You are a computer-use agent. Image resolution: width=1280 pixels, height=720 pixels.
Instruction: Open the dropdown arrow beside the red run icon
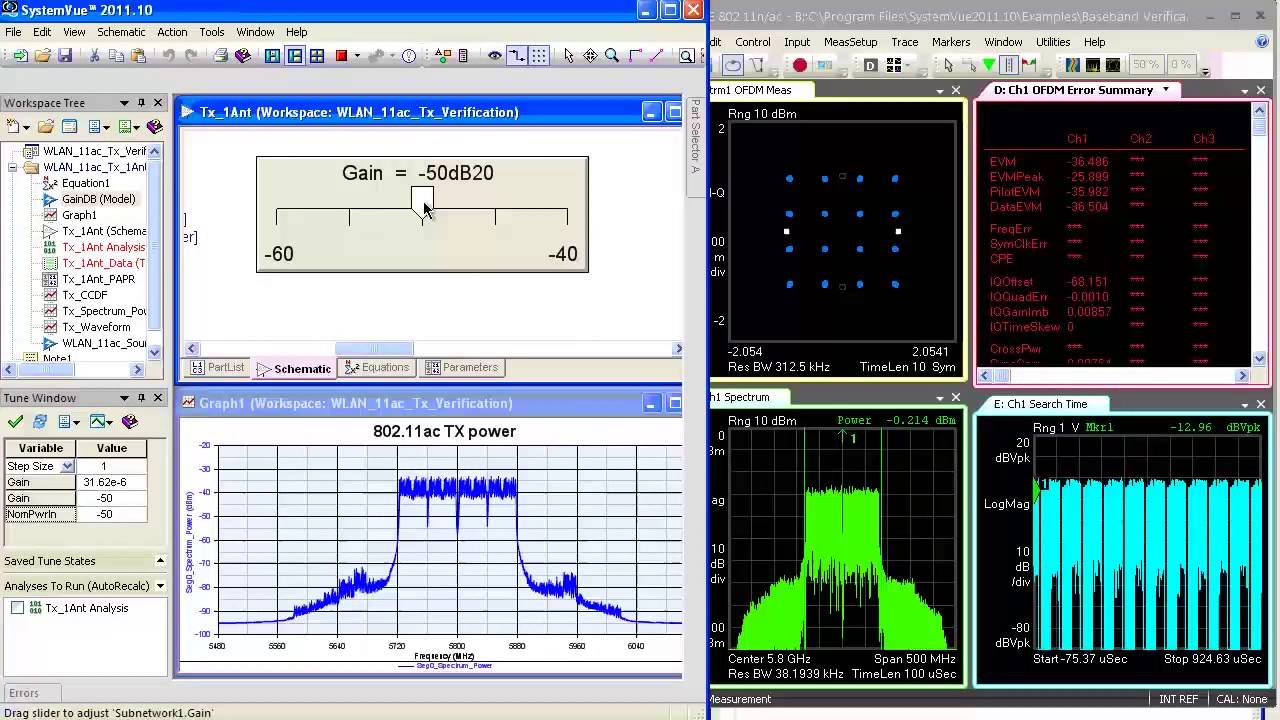click(356, 56)
